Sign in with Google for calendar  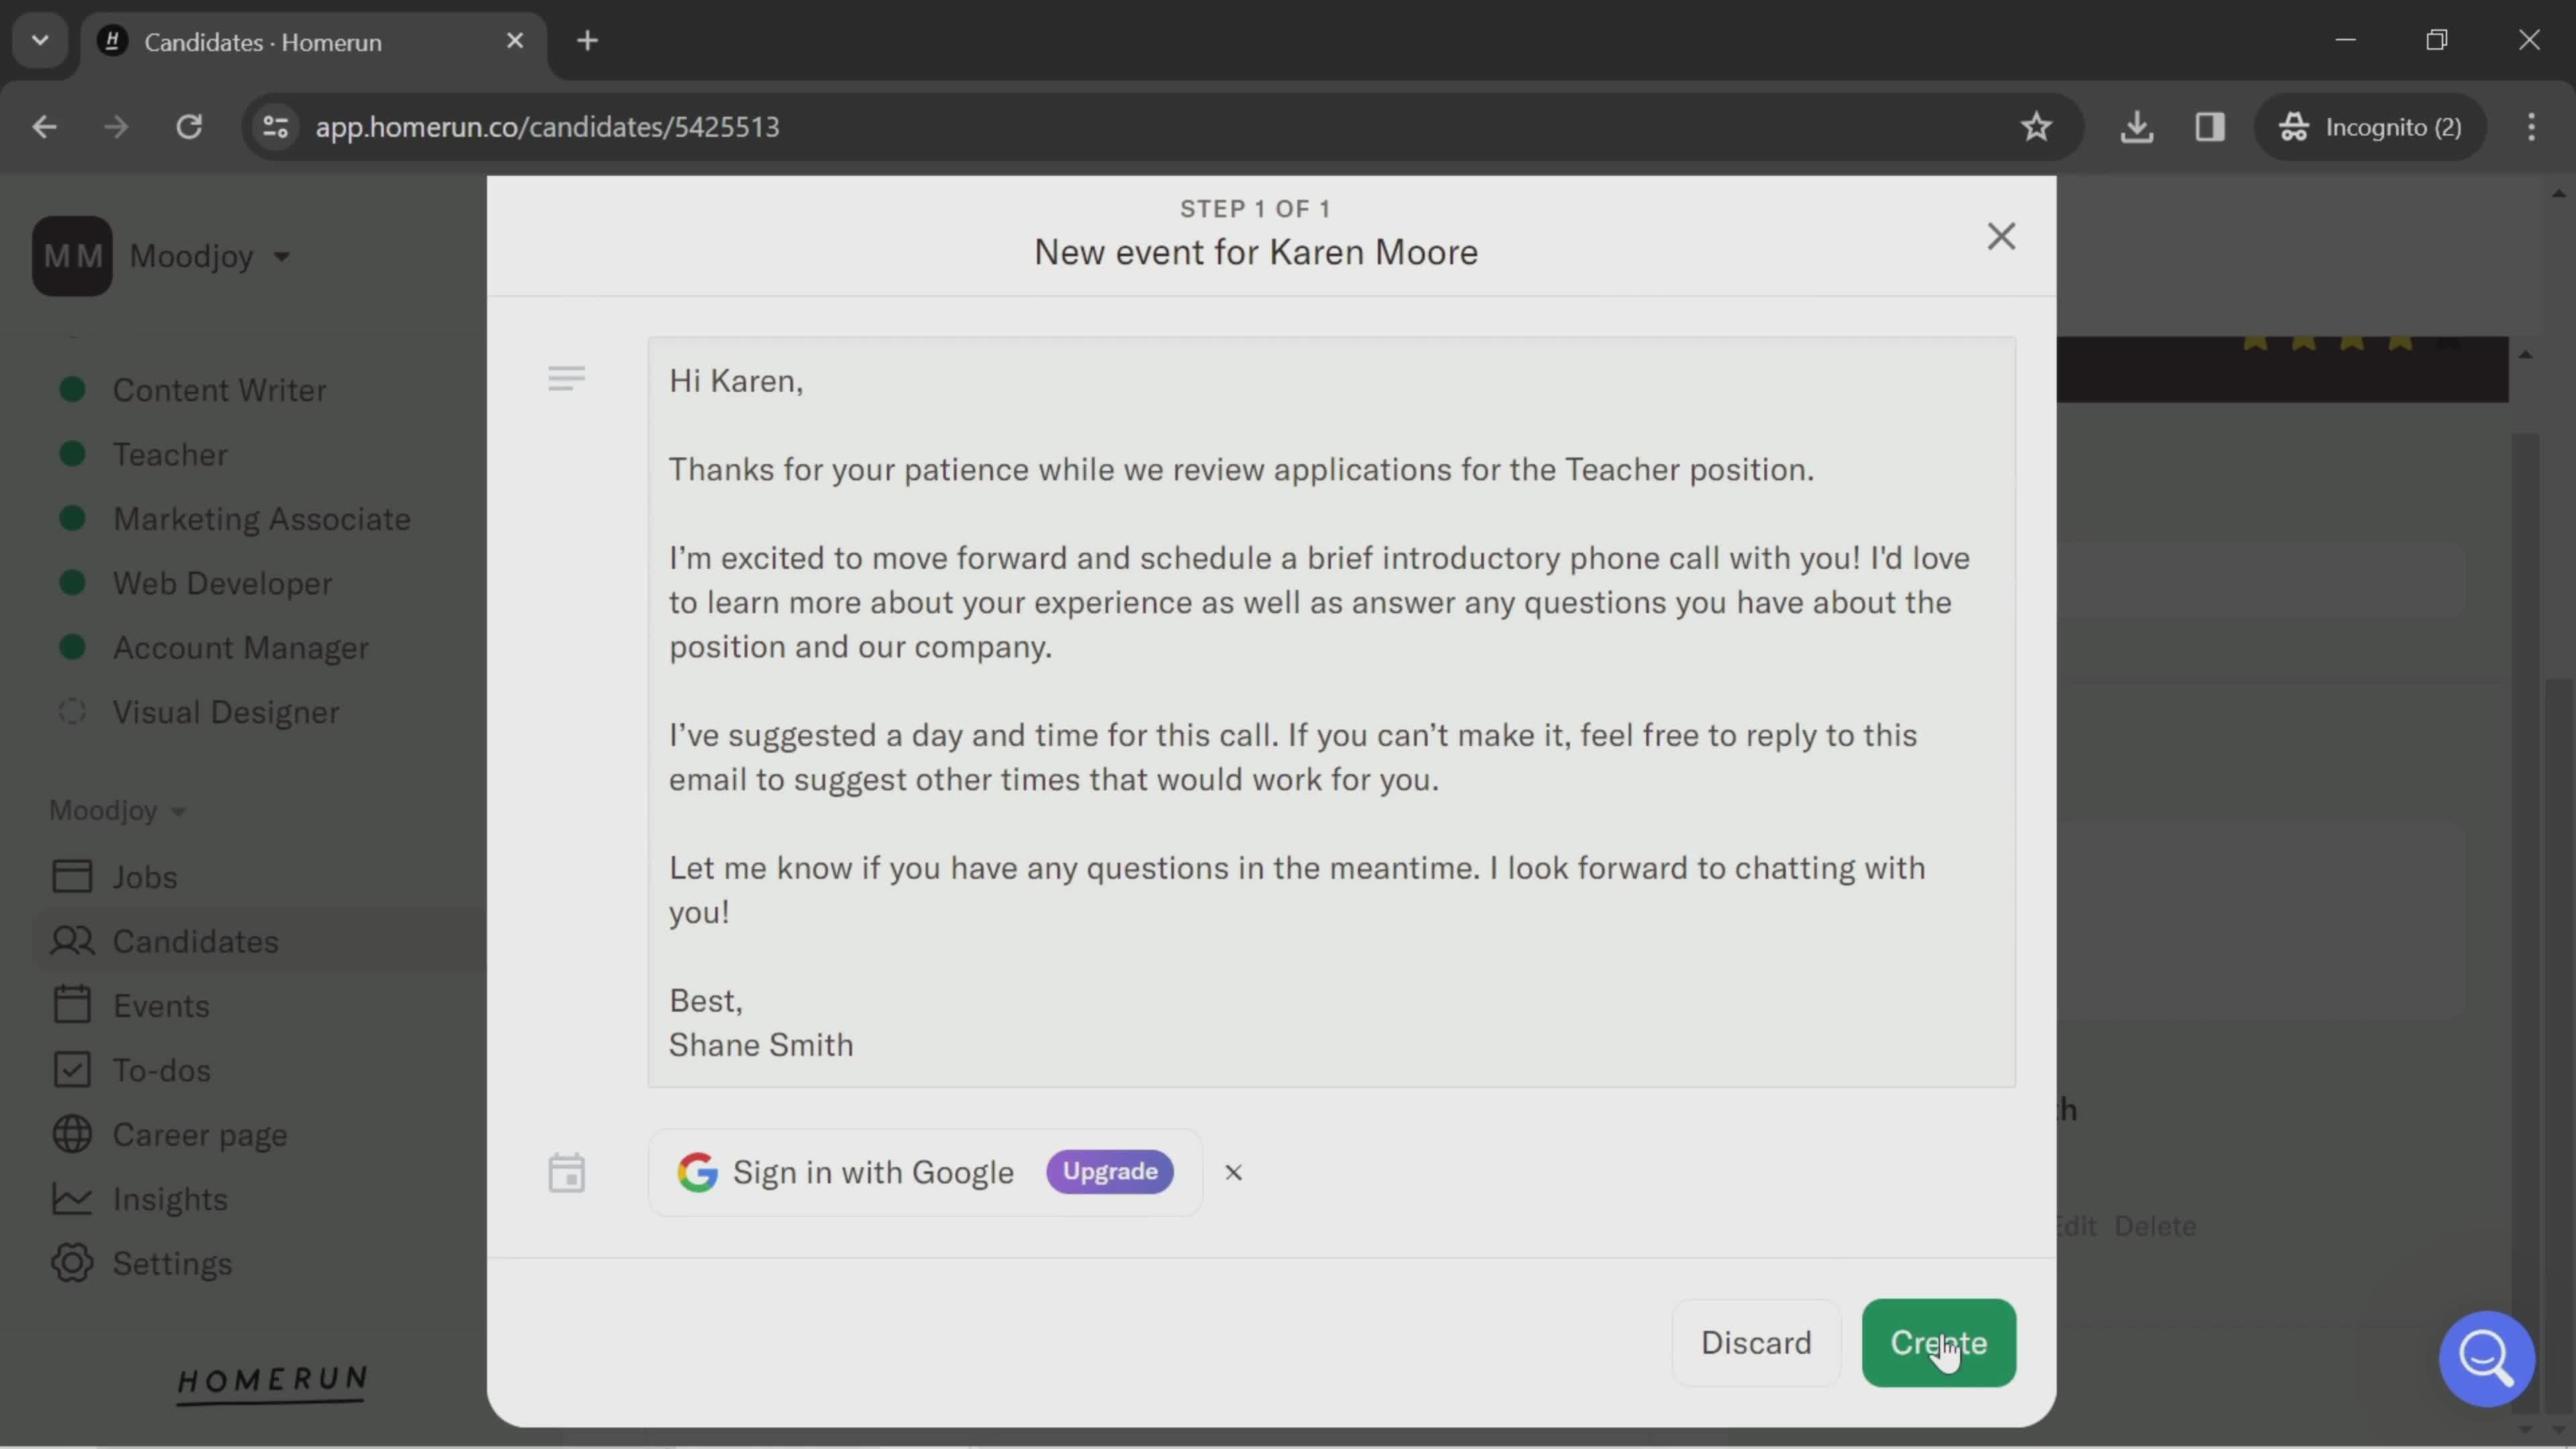(x=925, y=1172)
